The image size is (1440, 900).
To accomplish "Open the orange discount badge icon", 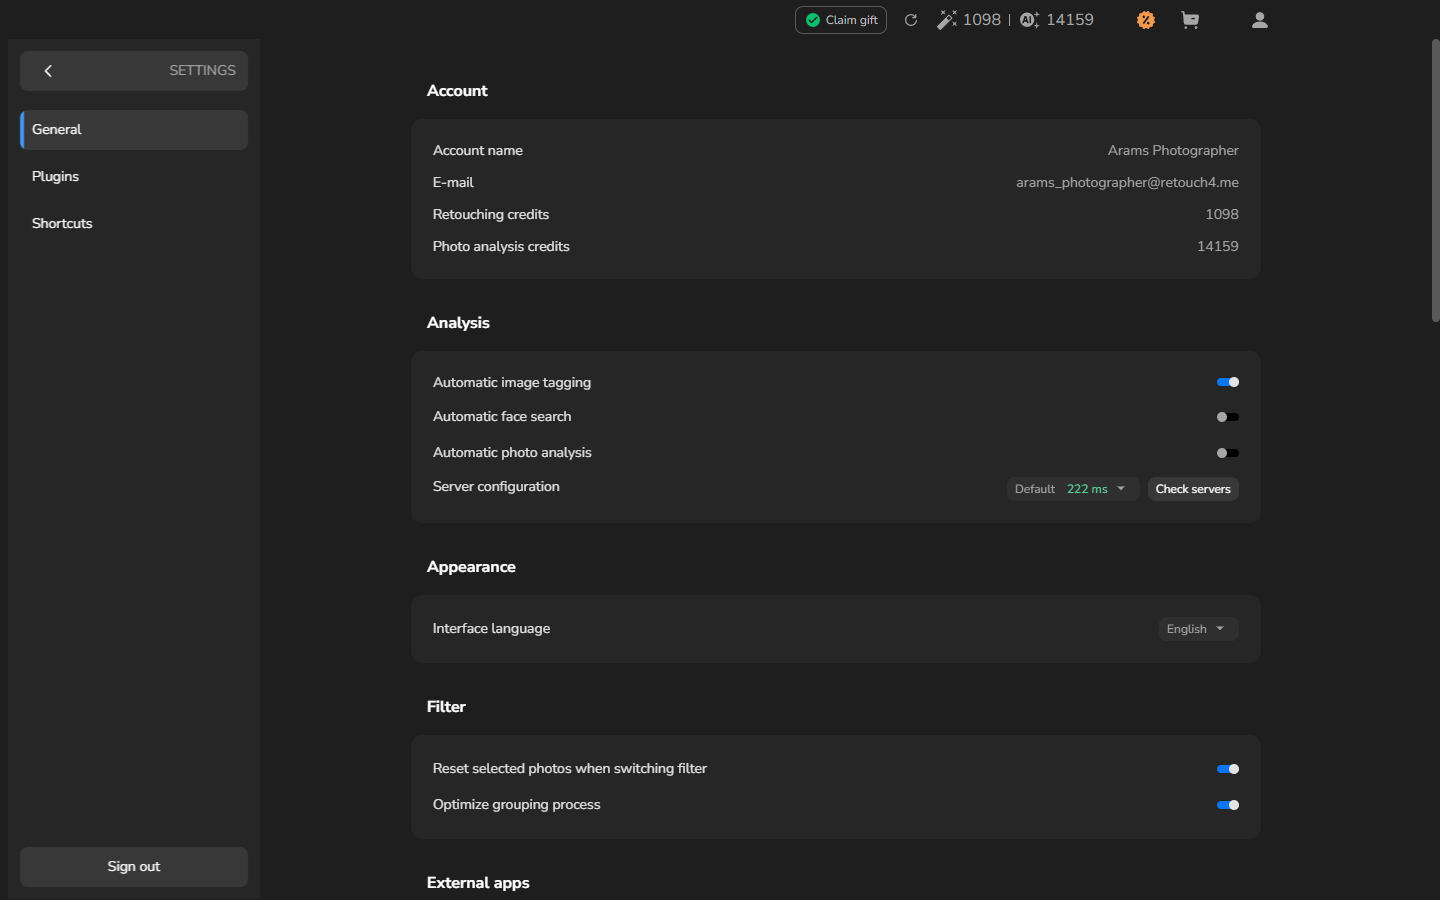I will (x=1146, y=20).
